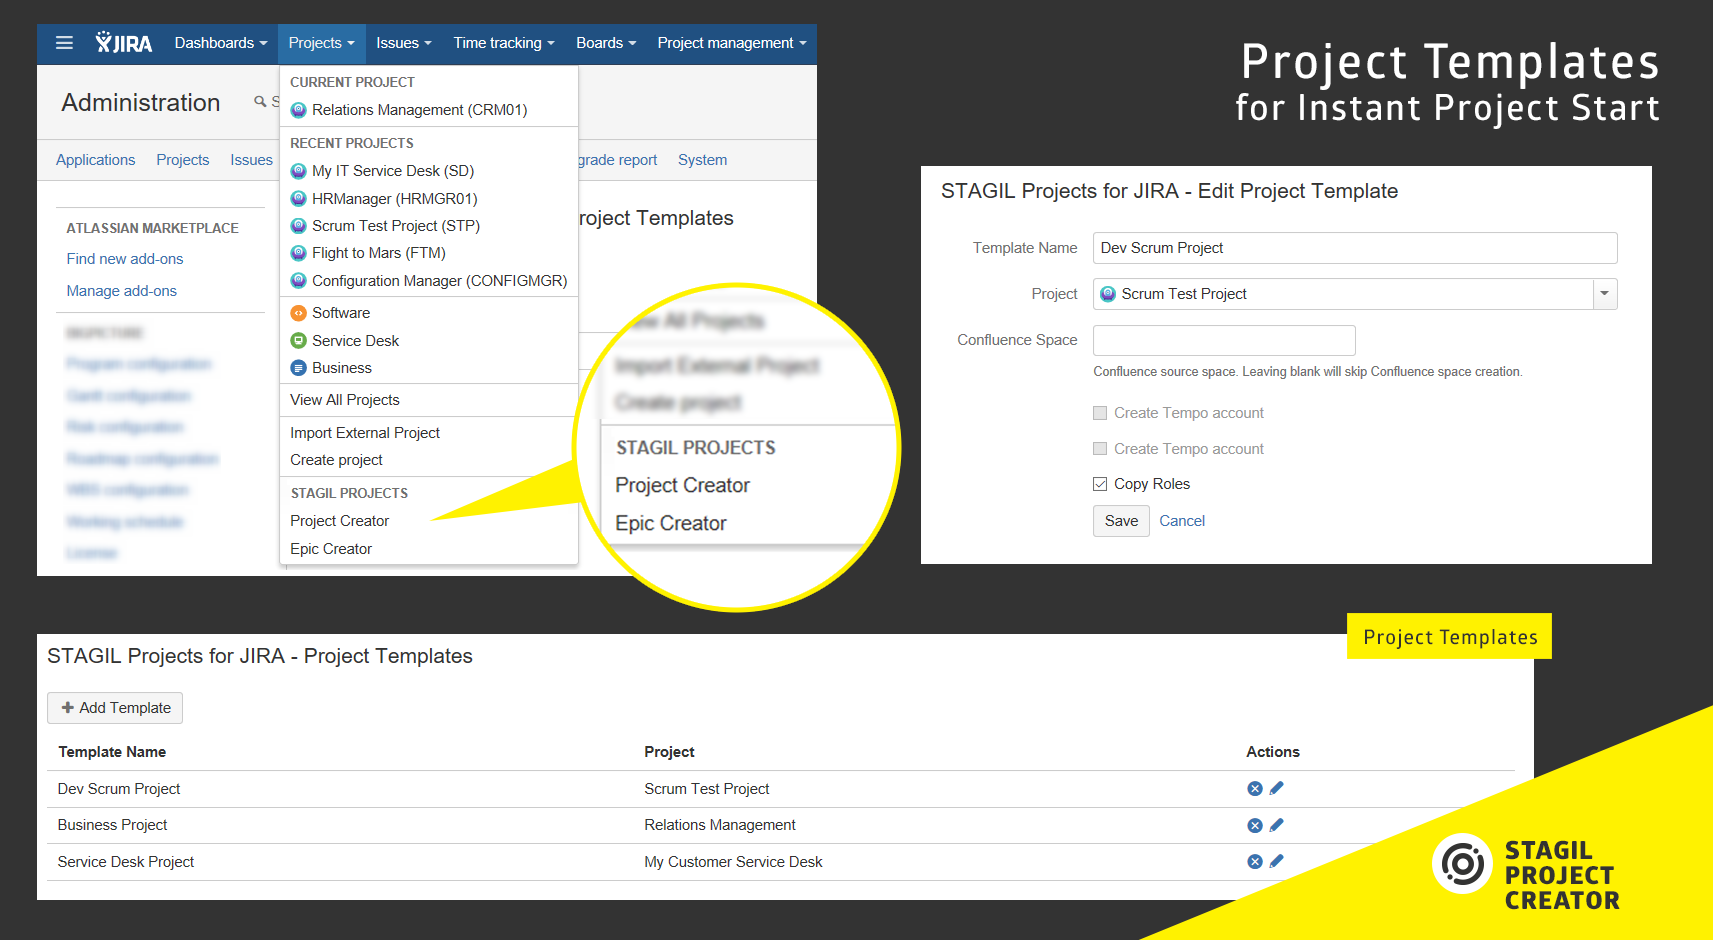Click Scrum Test Project table cell
The image size is (1713, 940).
707,789
